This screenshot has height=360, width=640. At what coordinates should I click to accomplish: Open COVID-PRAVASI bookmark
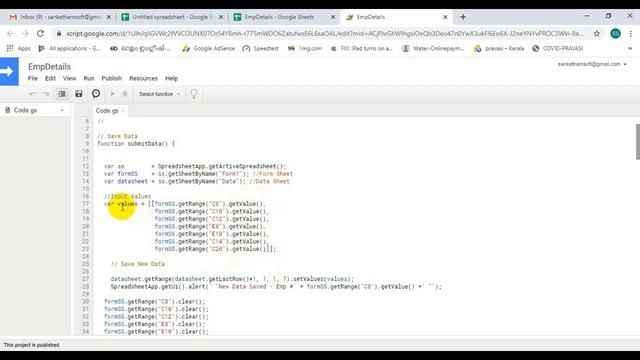click(558, 48)
